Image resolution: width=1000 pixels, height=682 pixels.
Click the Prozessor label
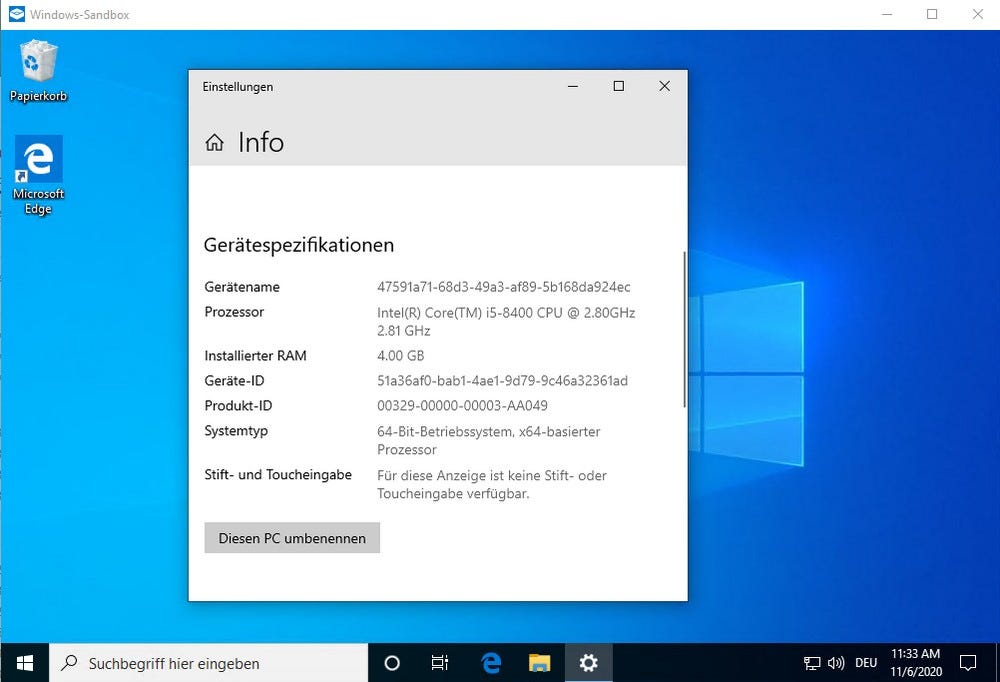click(234, 312)
